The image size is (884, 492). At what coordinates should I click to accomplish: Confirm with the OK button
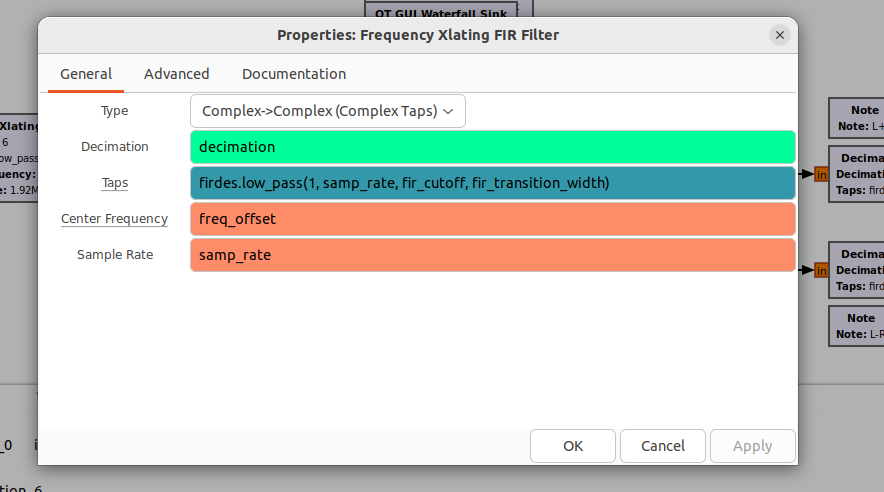tap(573, 446)
